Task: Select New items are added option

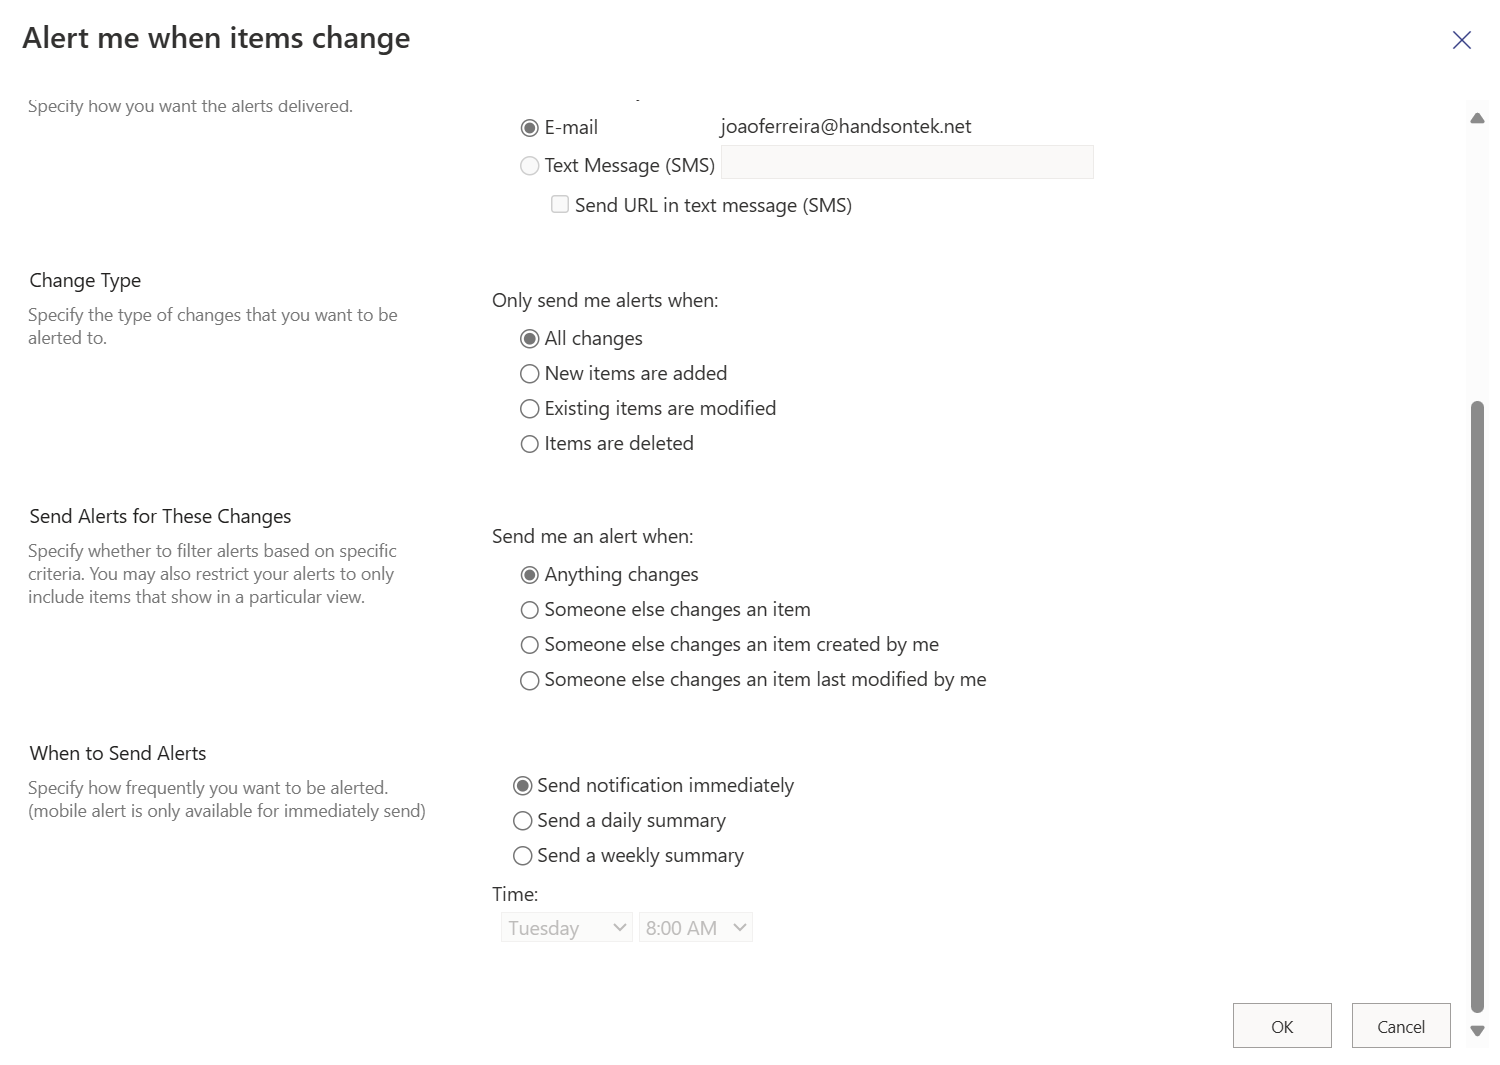Action: (530, 374)
